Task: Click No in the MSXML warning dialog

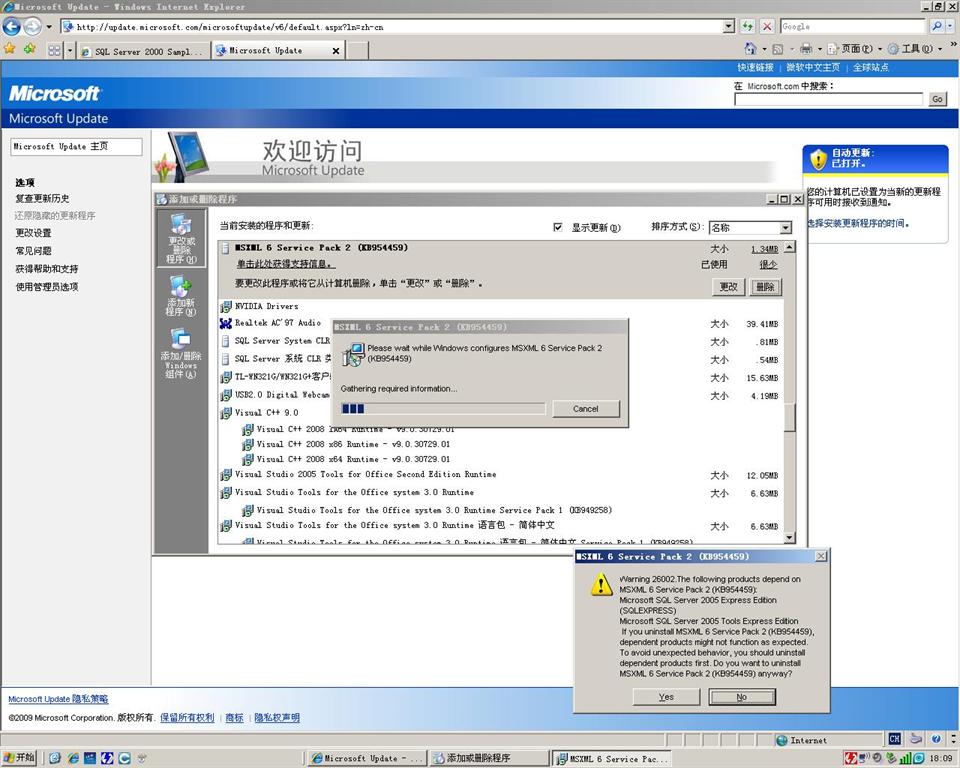Action: 742,697
